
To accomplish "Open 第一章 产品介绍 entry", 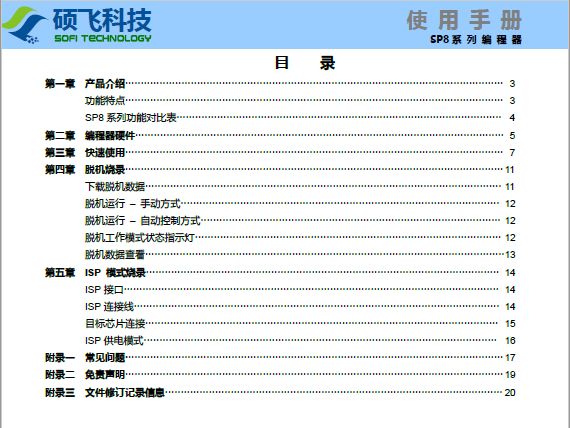I will point(280,84).
